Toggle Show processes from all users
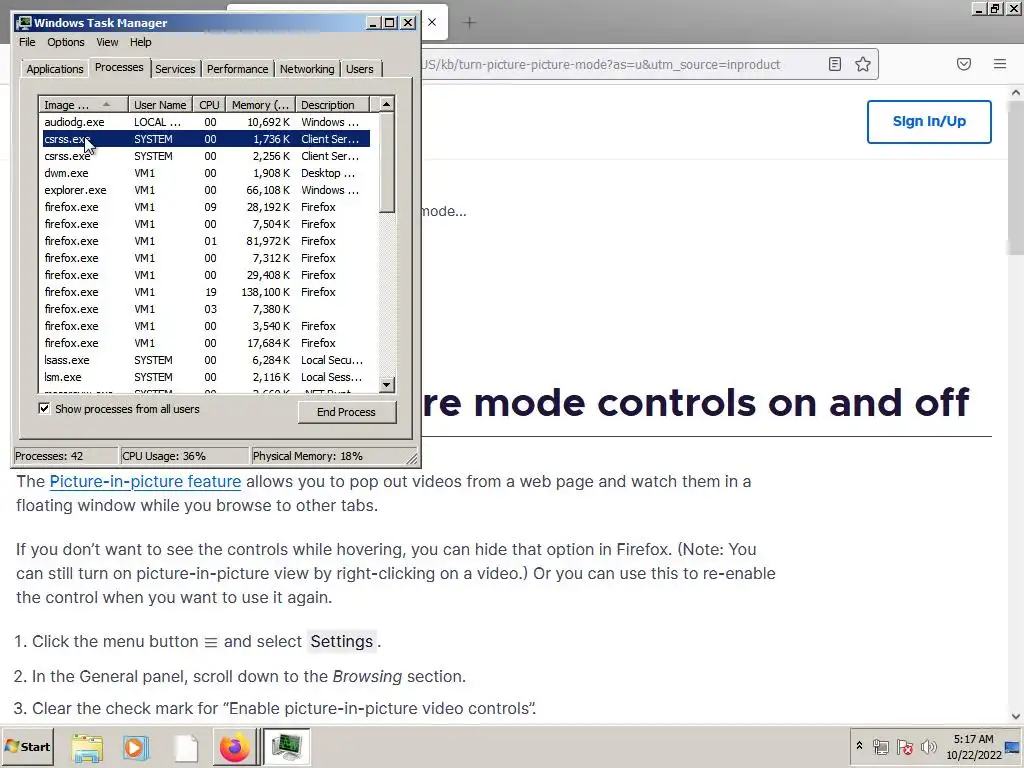 [44, 409]
